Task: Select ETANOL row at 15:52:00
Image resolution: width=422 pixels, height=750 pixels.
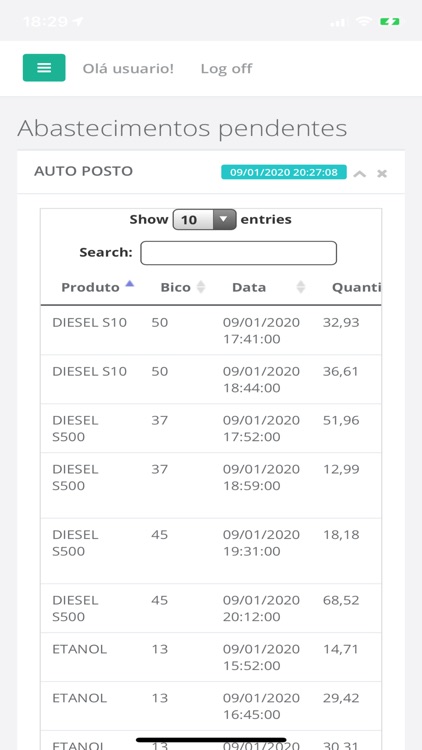Action: 211,657
